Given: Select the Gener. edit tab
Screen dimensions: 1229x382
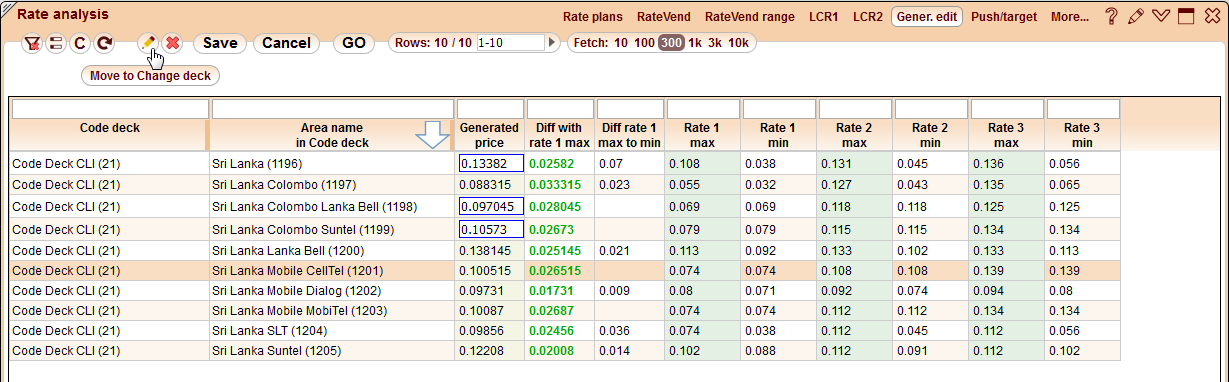Looking at the screenshot, I should click(x=927, y=17).
